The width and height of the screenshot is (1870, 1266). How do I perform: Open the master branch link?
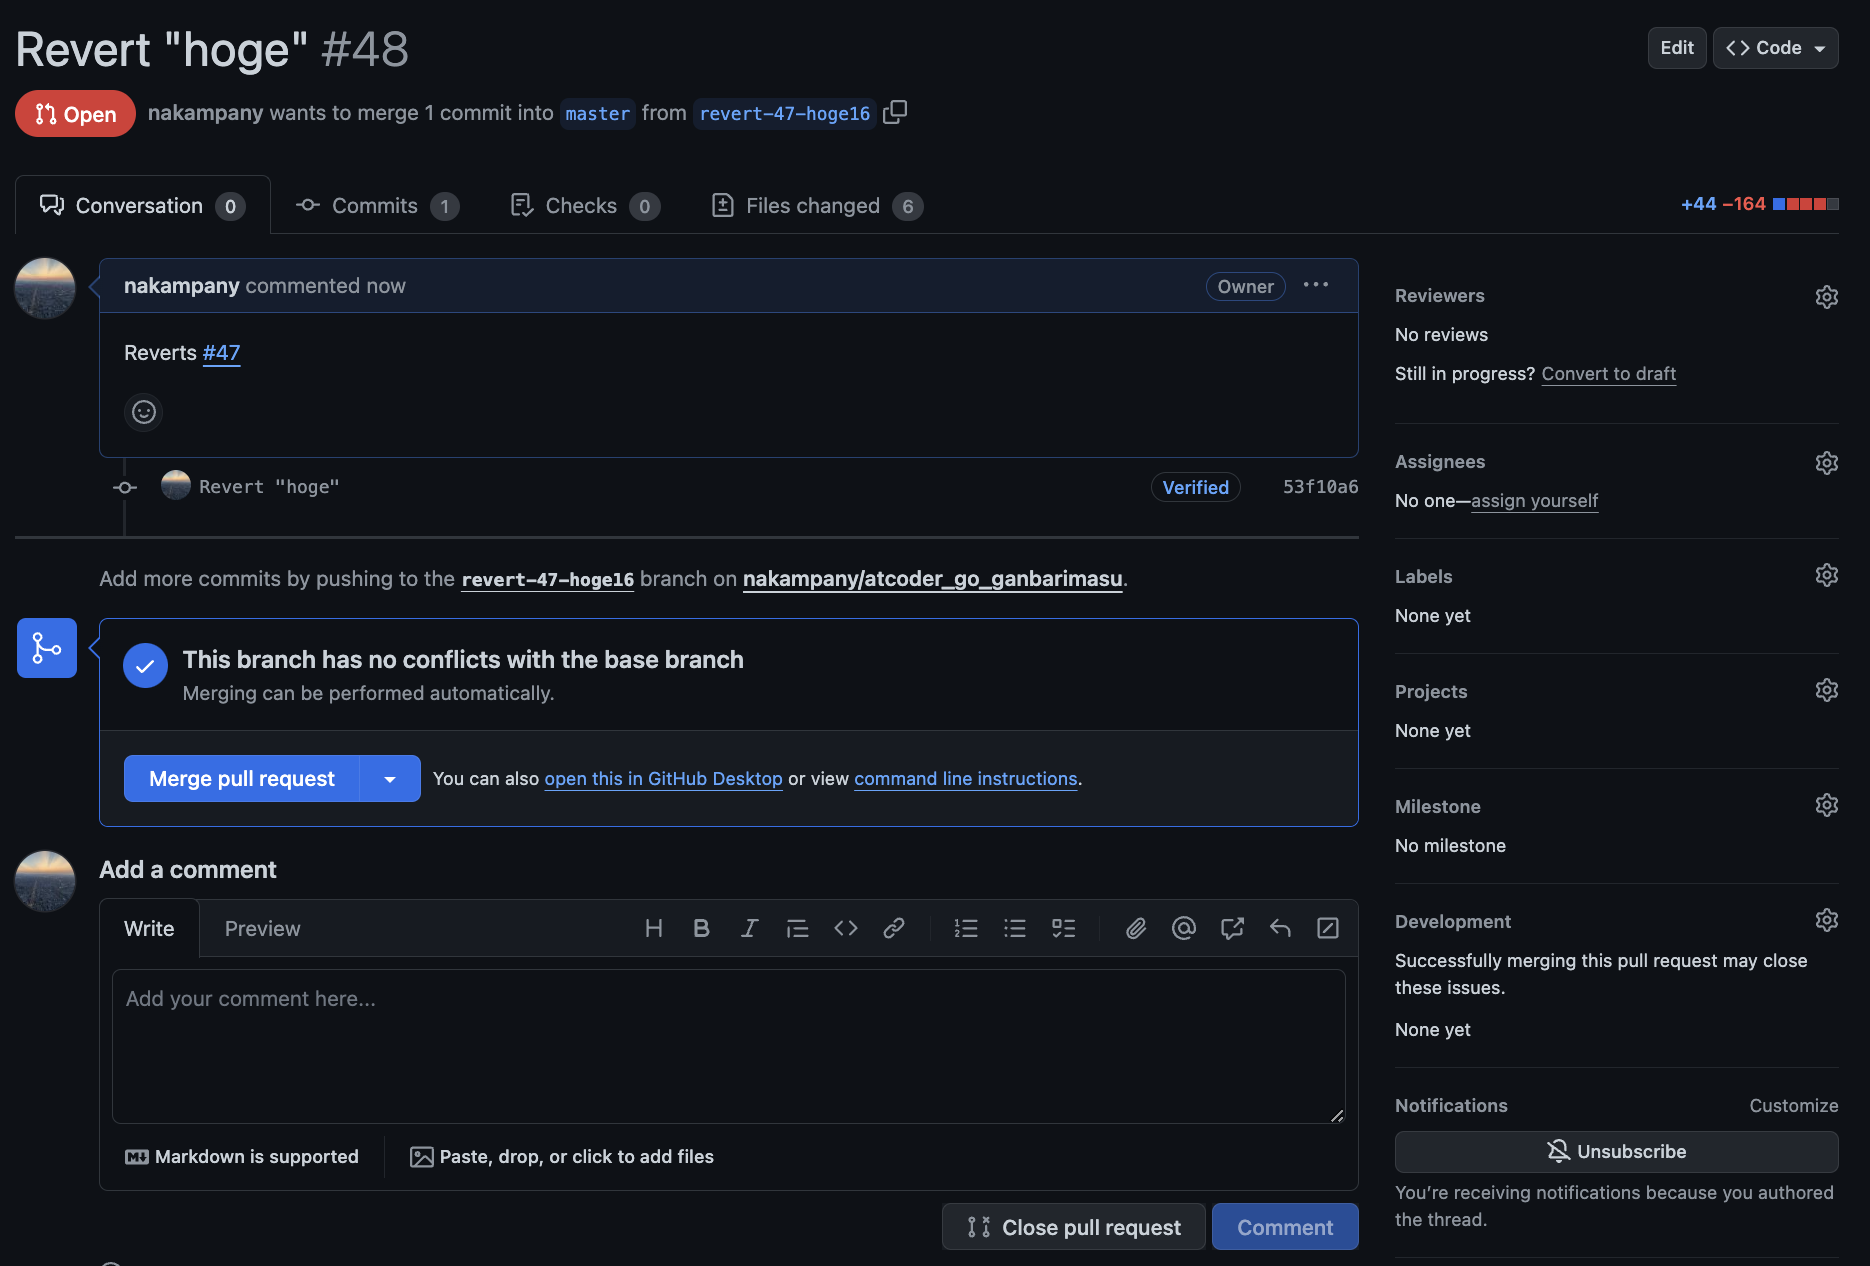[597, 113]
